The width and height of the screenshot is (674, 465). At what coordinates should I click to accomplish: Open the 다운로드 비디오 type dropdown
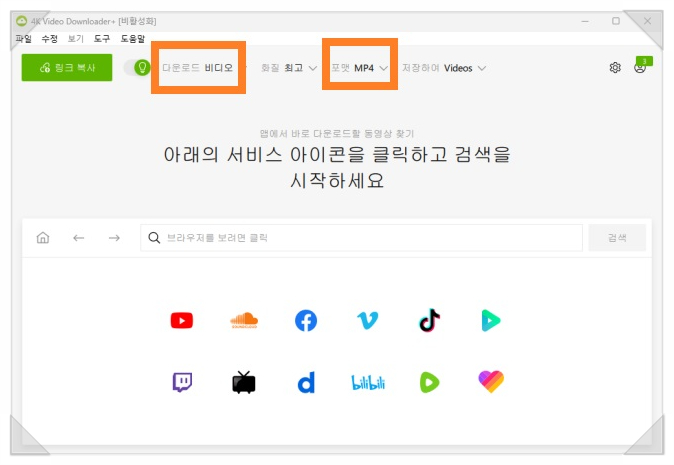[x=198, y=67]
